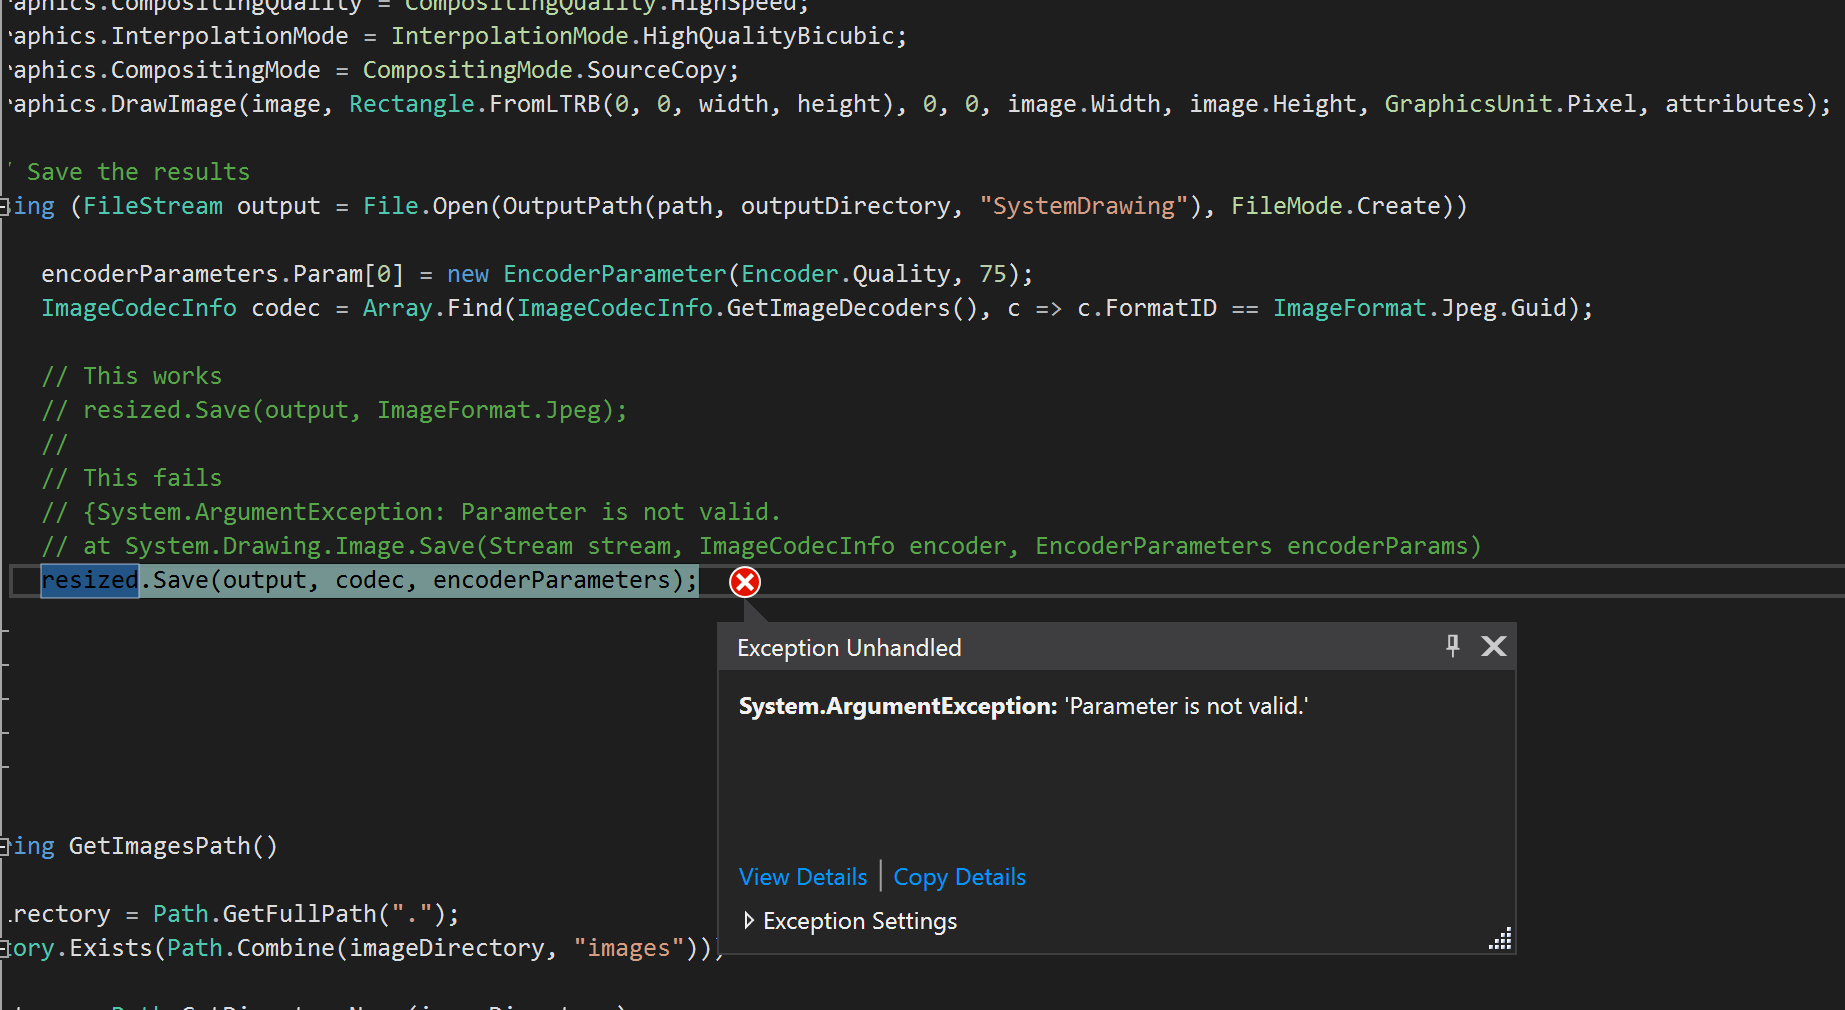Pin the Exception Unhandled popup
The width and height of the screenshot is (1845, 1010).
(x=1452, y=646)
